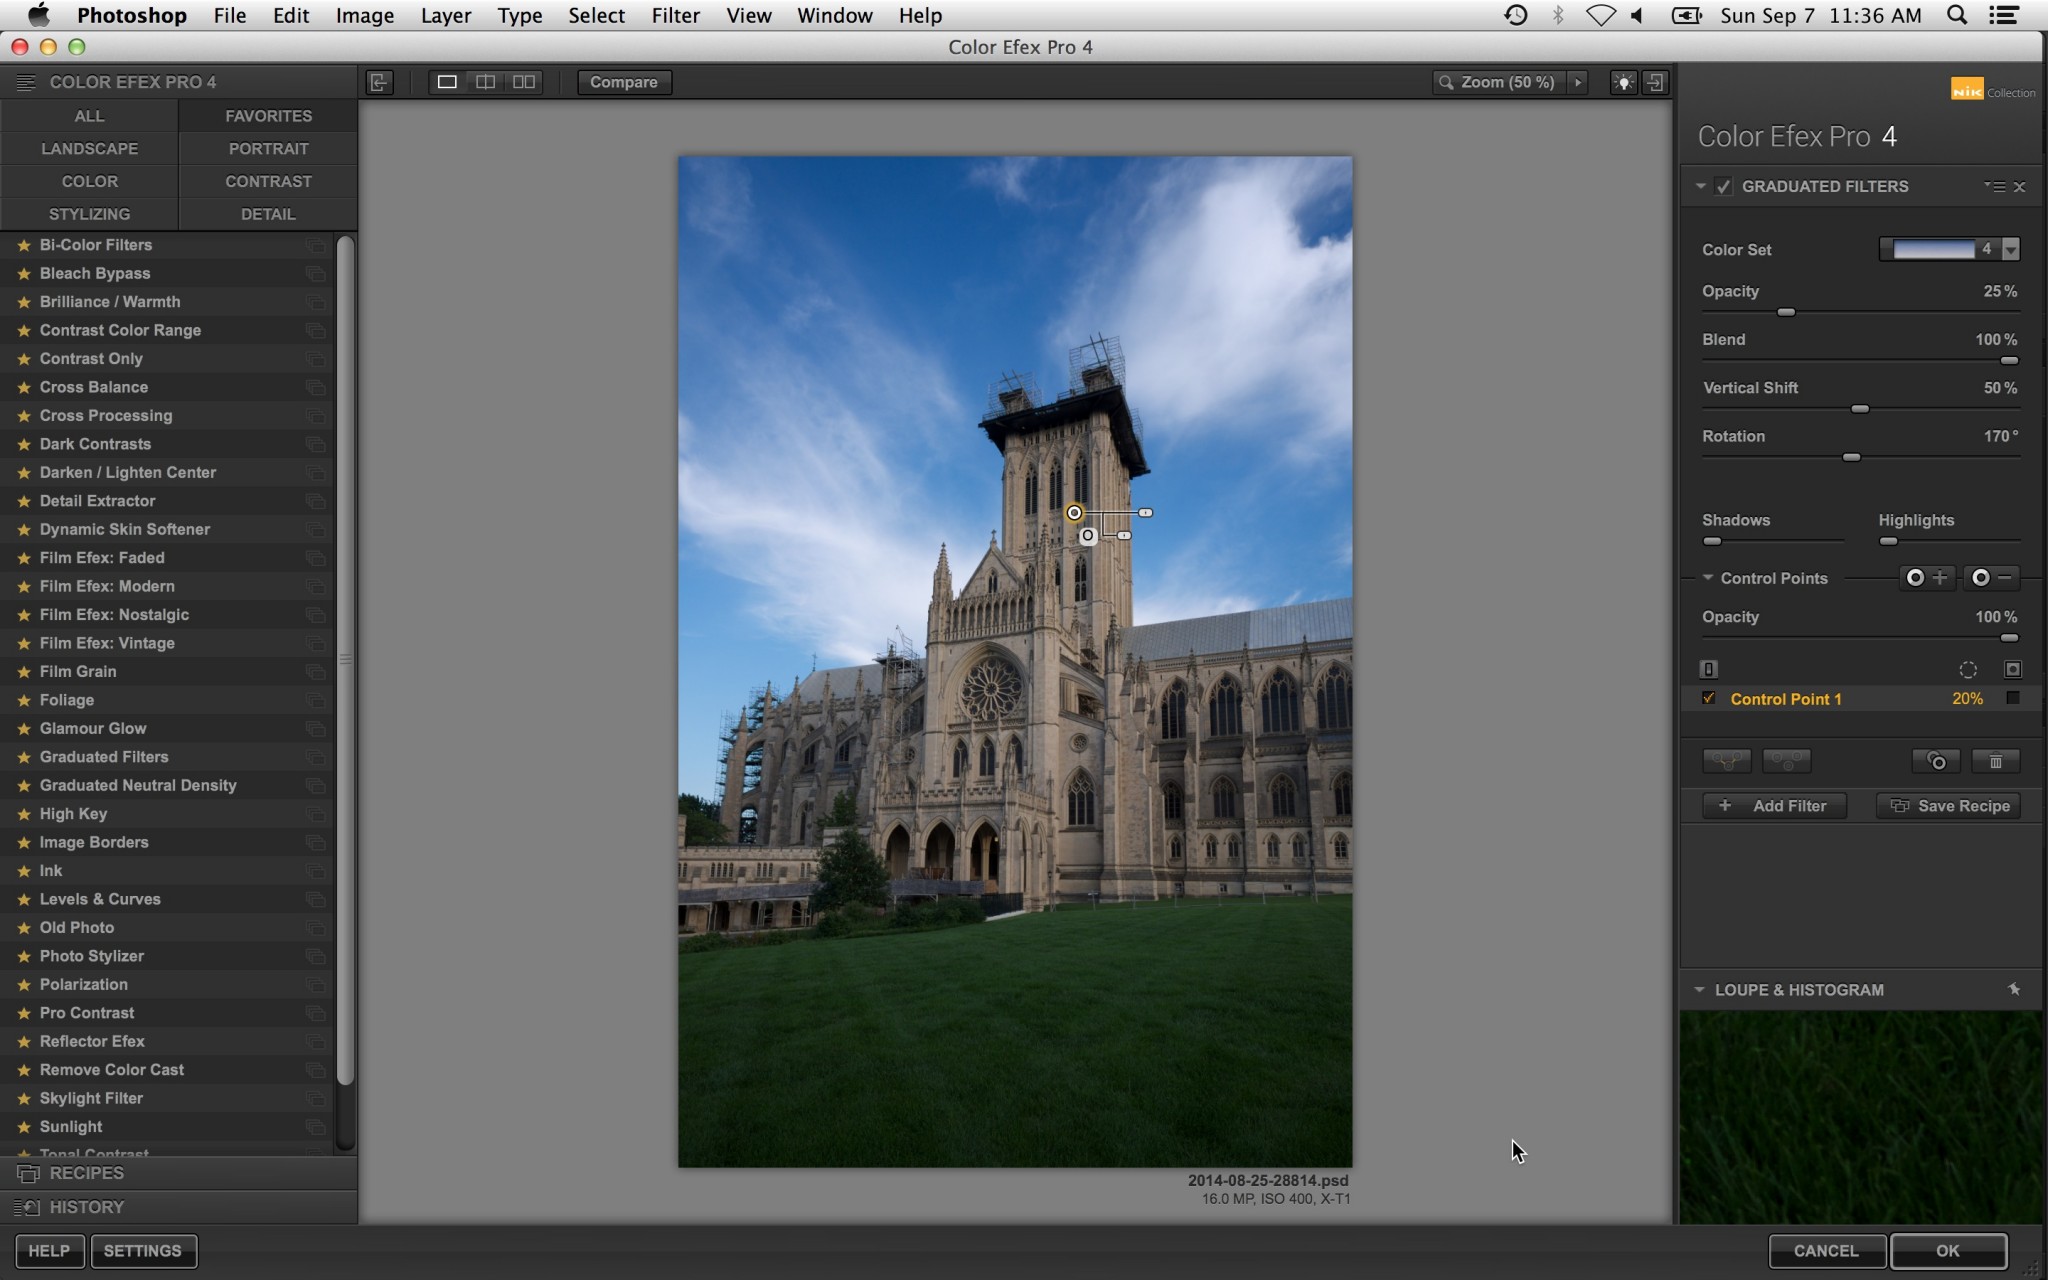Open presets icon for Glamour Glow
This screenshot has height=1280, width=2048.
tap(316, 729)
